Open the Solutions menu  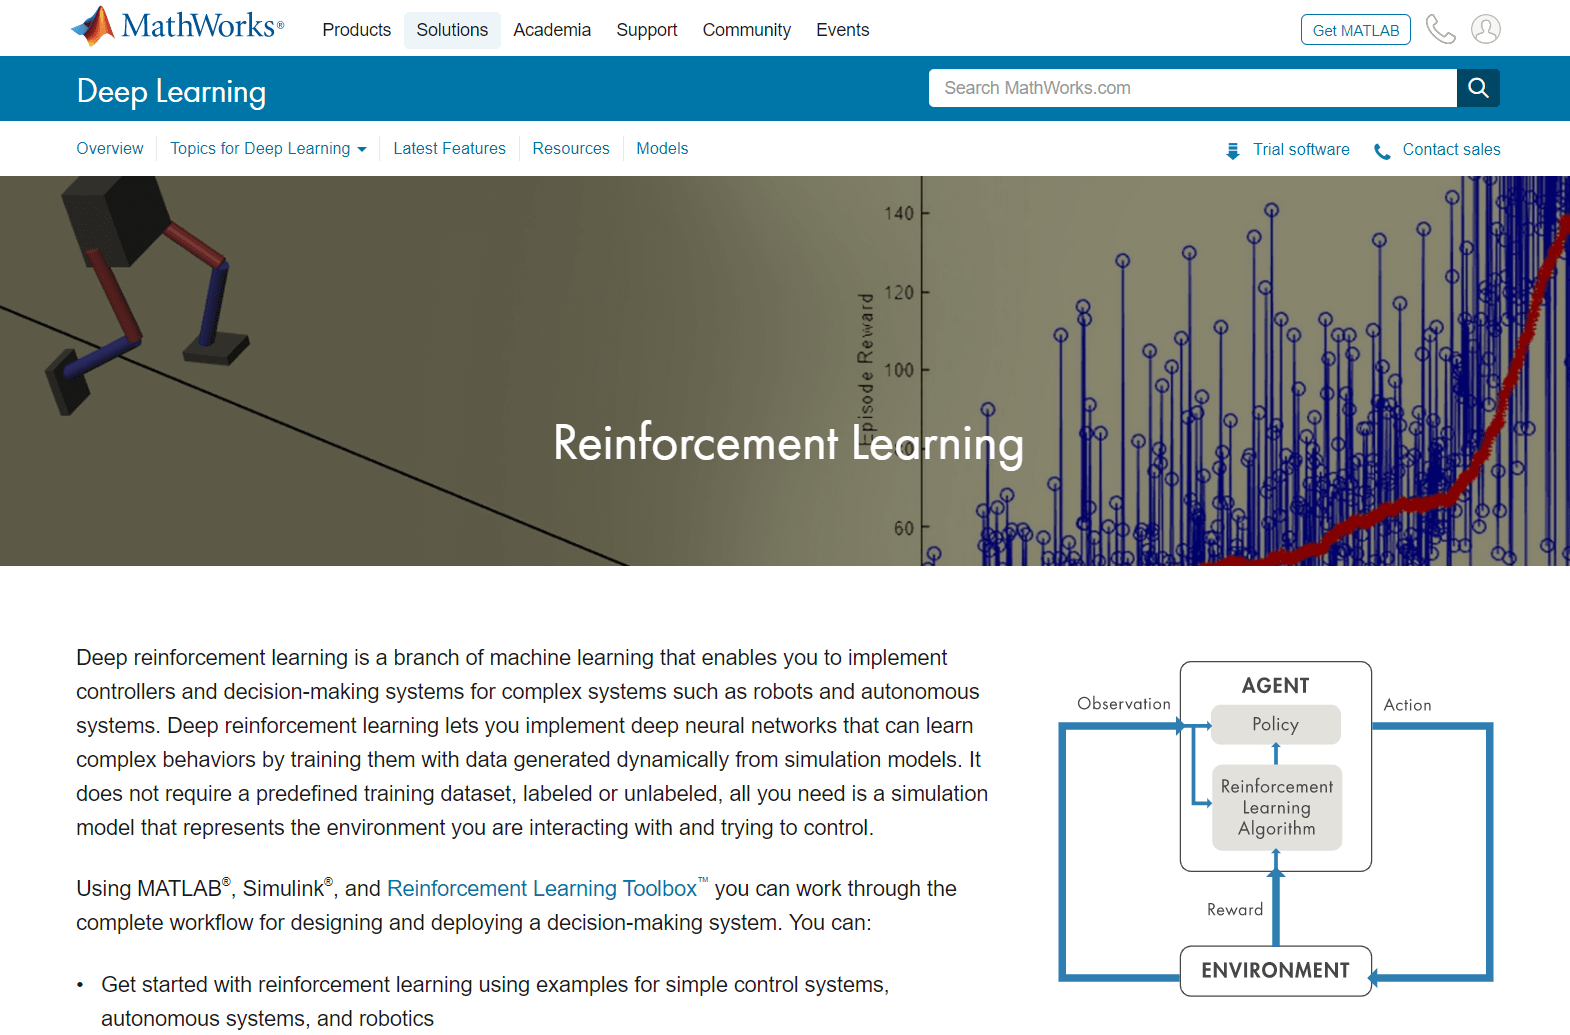(452, 30)
